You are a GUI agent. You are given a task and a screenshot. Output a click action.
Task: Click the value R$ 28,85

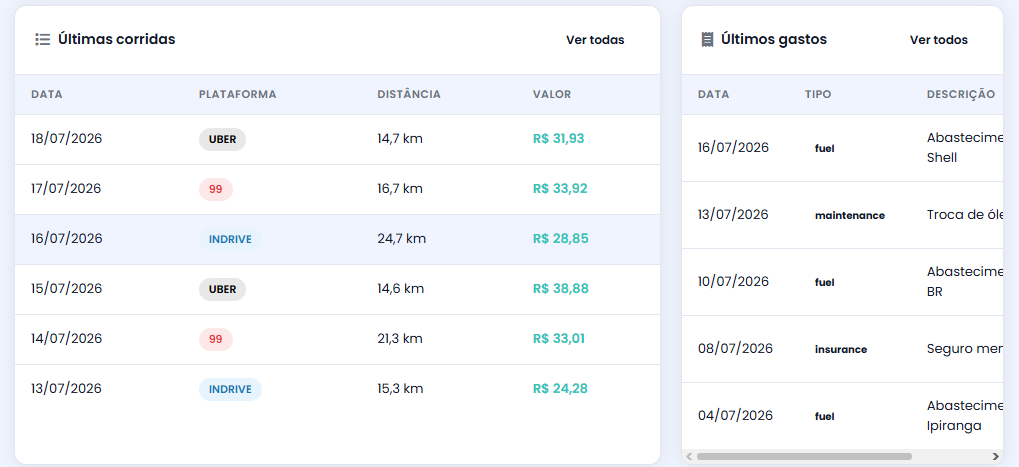click(560, 238)
